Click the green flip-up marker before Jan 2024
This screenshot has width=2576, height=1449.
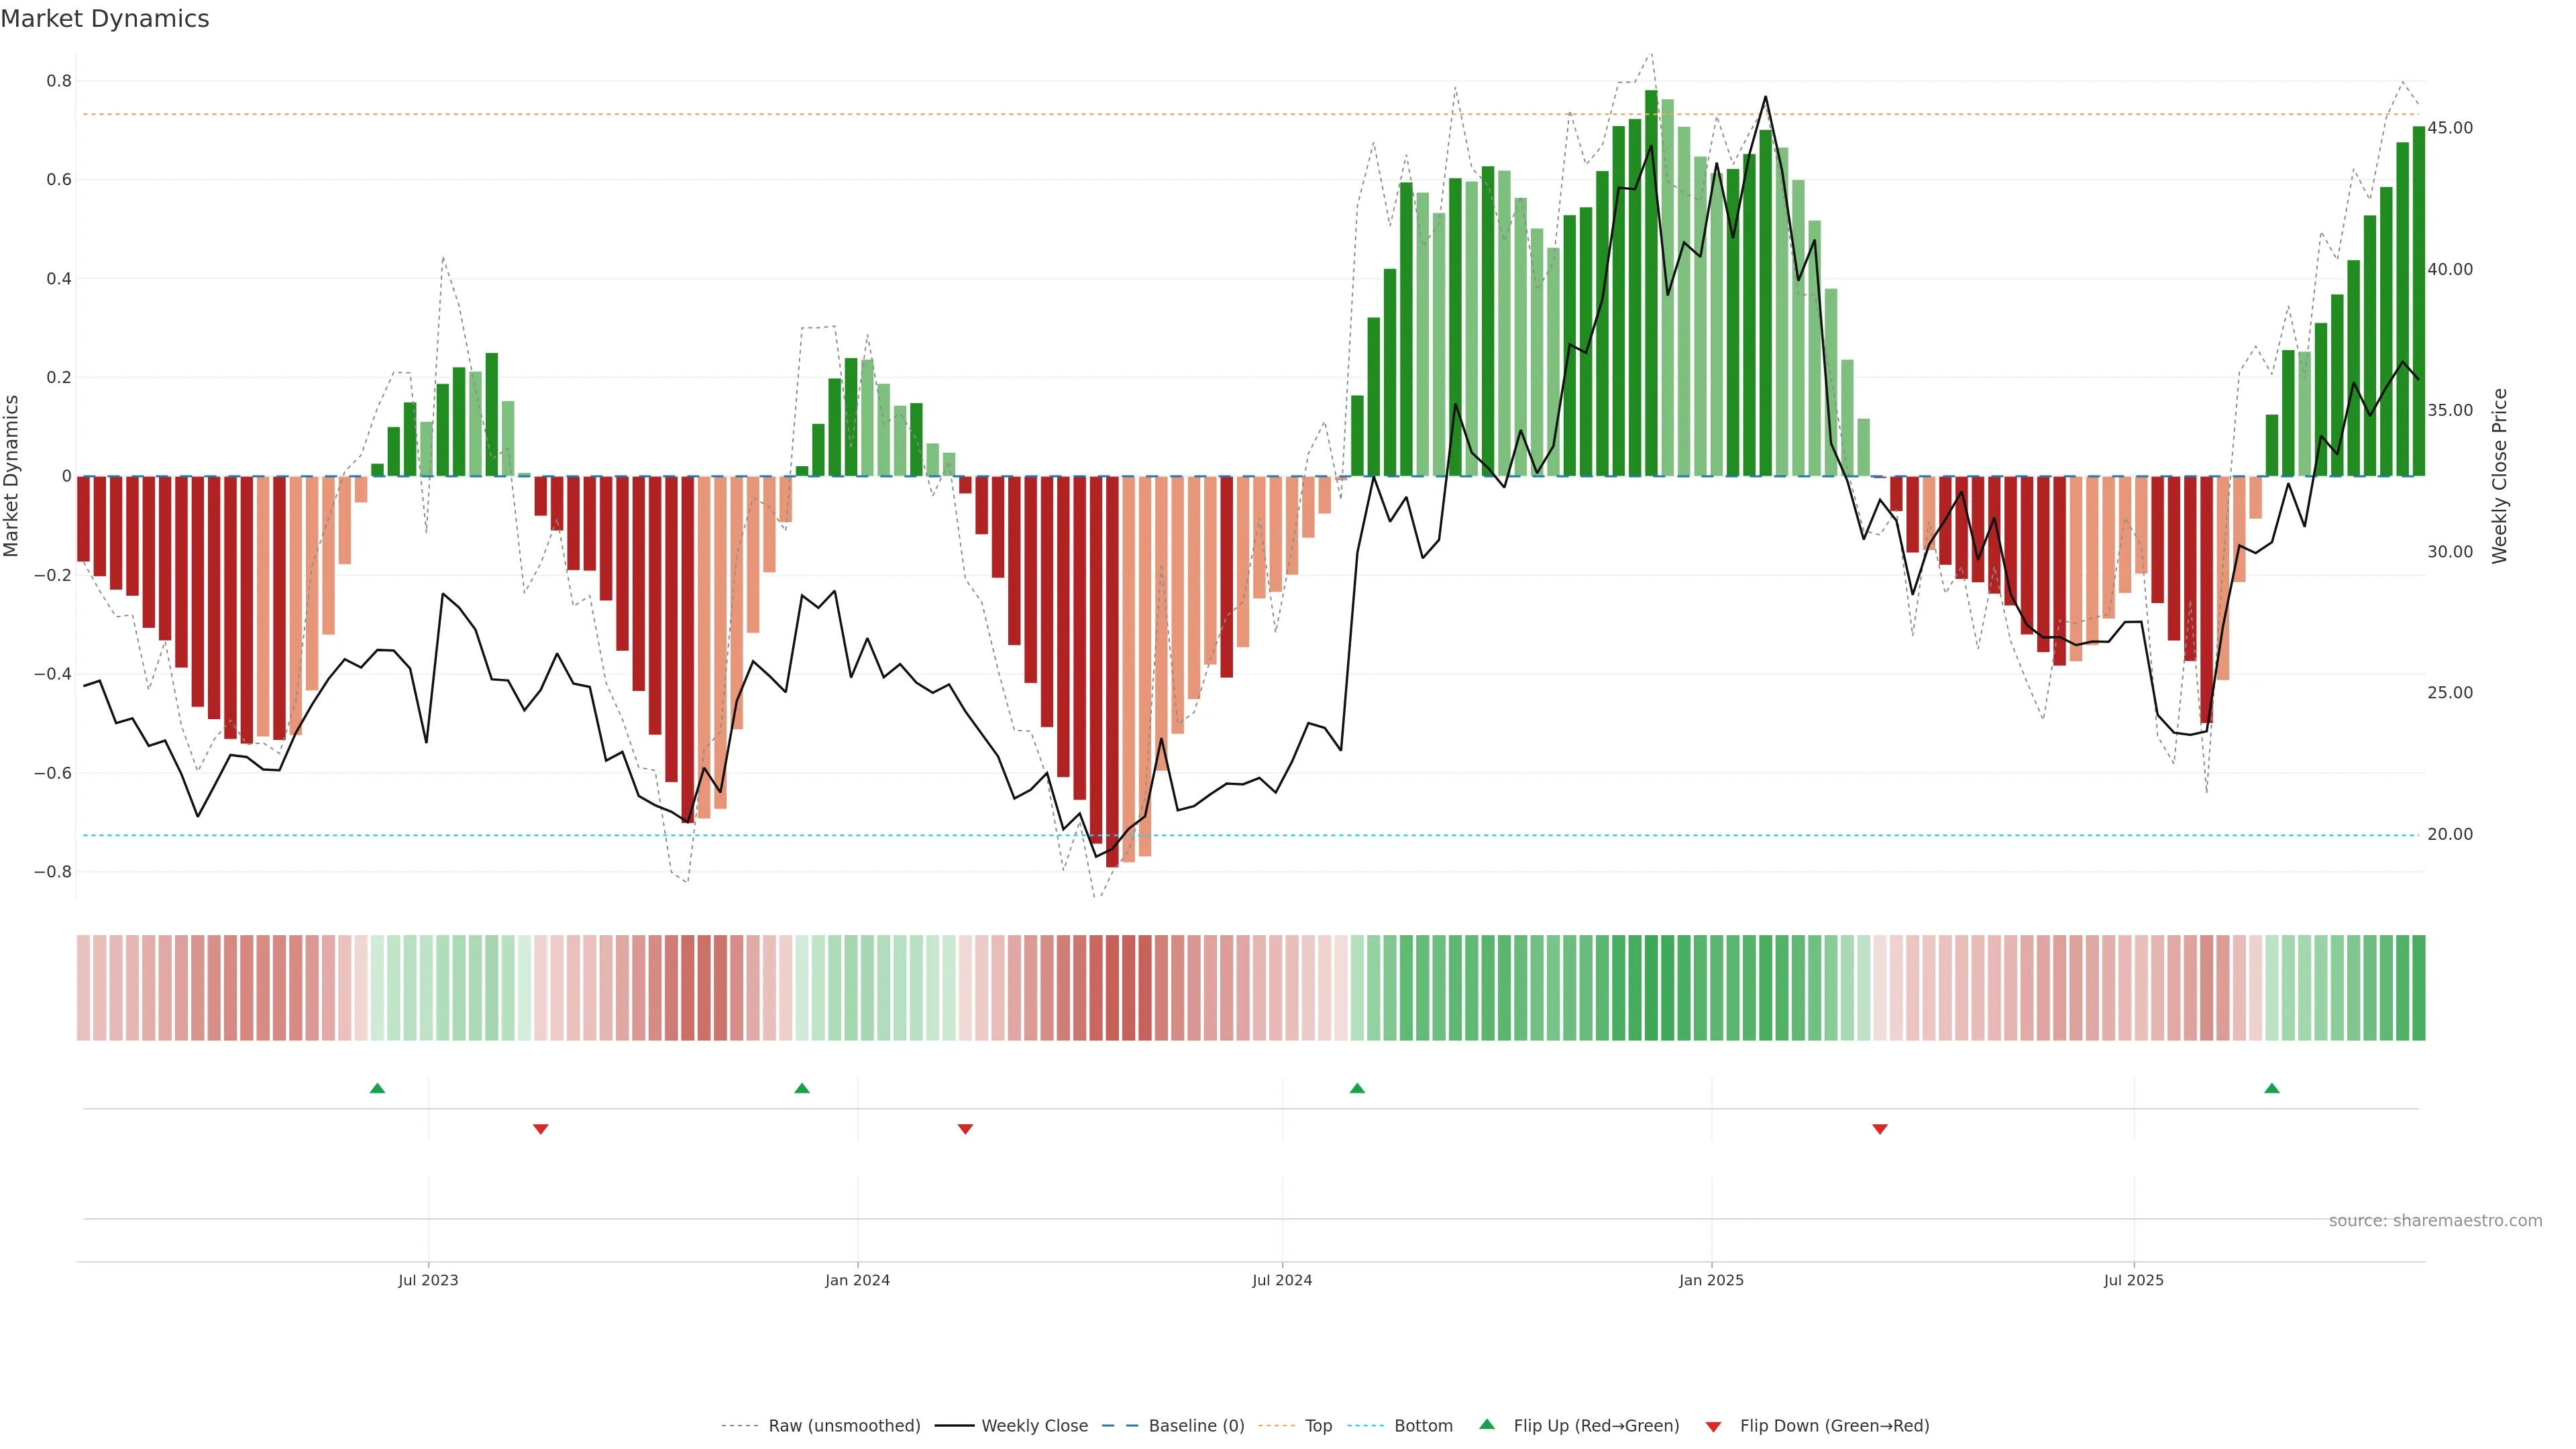tap(802, 1088)
